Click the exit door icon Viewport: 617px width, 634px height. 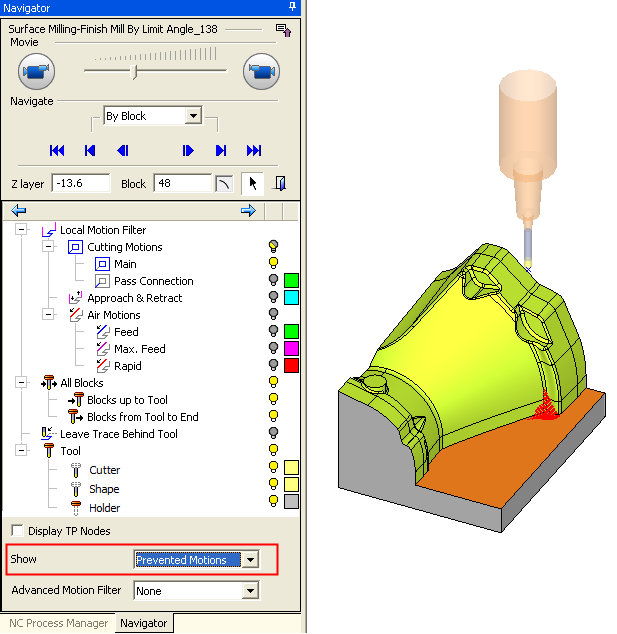tap(280, 184)
